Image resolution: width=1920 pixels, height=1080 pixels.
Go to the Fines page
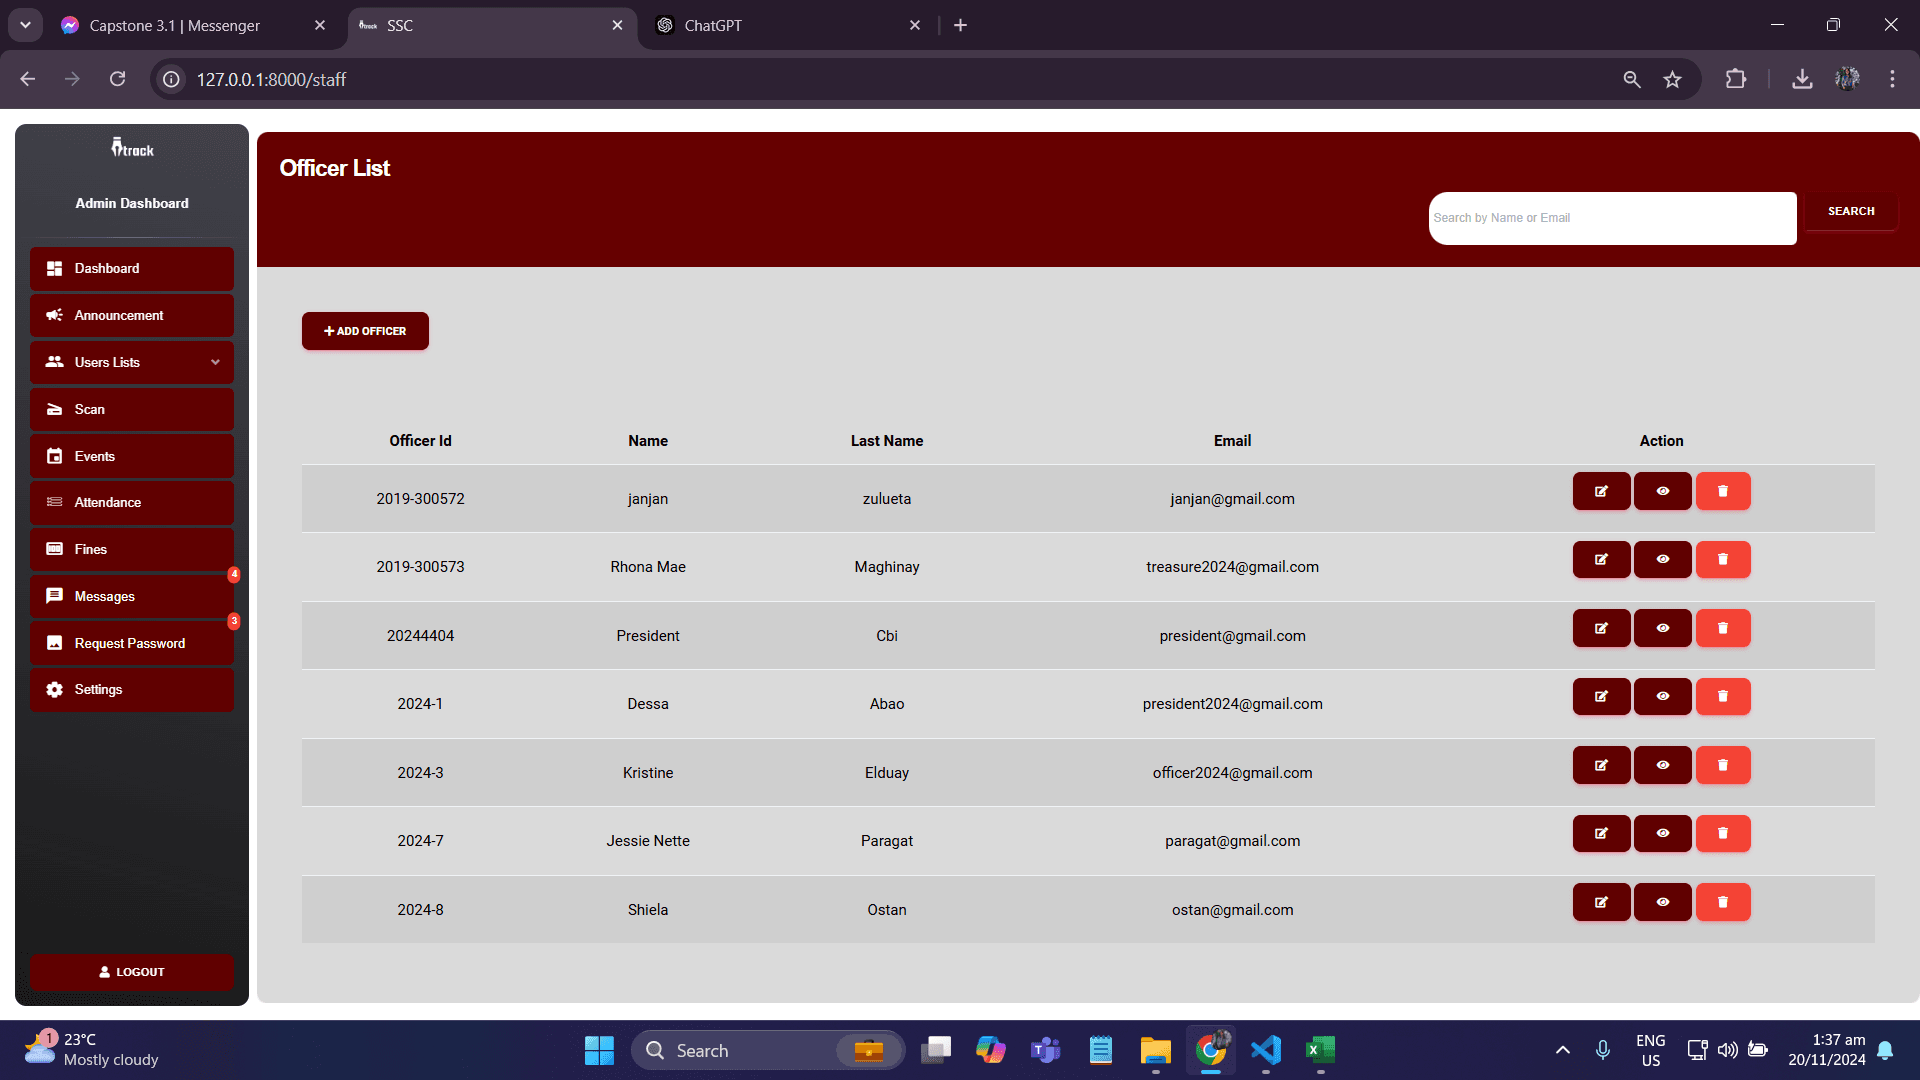point(132,550)
